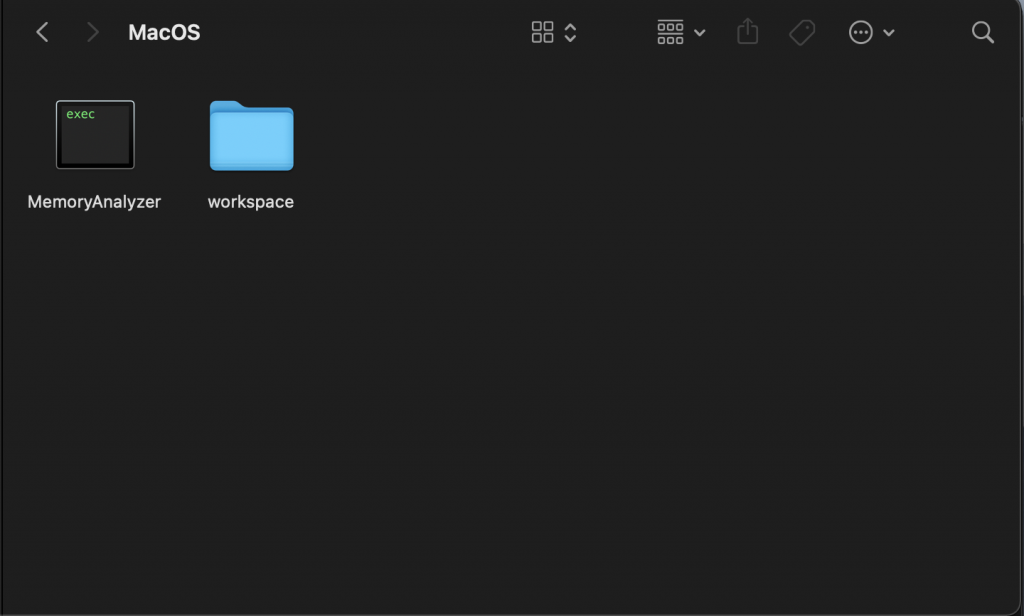Click the Share toolbar icon
The height and width of the screenshot is (616, 1024).
(748, 31)
